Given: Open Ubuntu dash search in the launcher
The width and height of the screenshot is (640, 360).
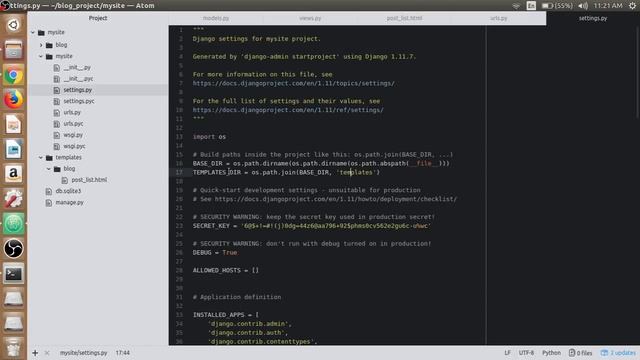Looking at the screenshot, I should [x=13, y=25].
